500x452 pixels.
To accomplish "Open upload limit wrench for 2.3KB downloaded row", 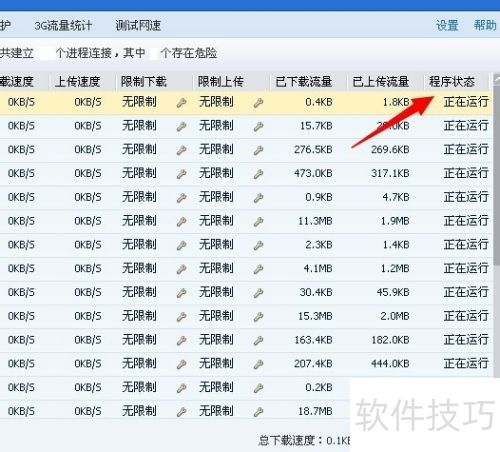I will [x=258, y=245].
